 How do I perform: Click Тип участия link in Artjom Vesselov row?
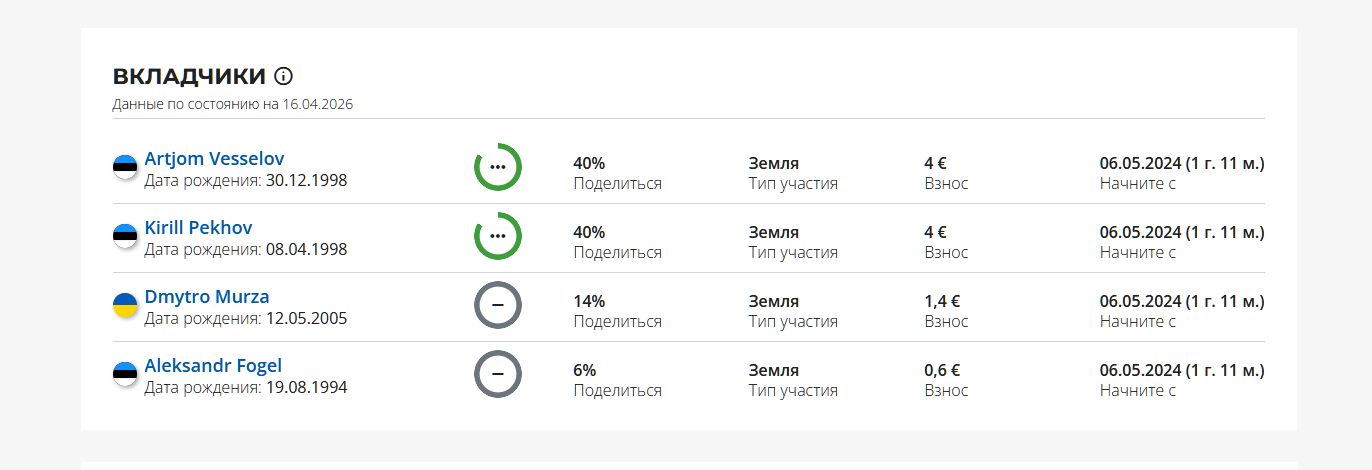coord(793,183)
